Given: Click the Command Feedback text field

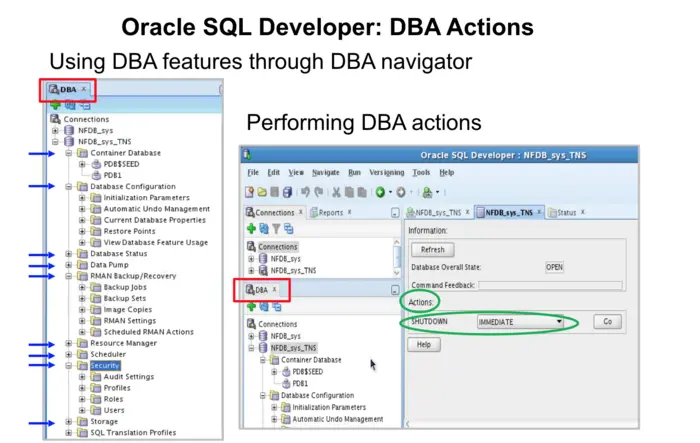Looking at the screenshot, I should tap(550, 285).
